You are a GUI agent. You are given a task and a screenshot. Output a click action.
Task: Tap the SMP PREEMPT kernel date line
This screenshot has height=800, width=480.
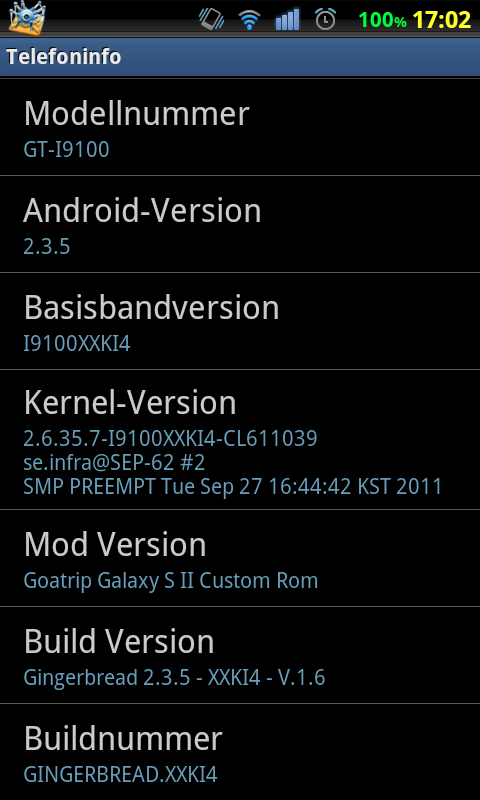pos(233,486)
